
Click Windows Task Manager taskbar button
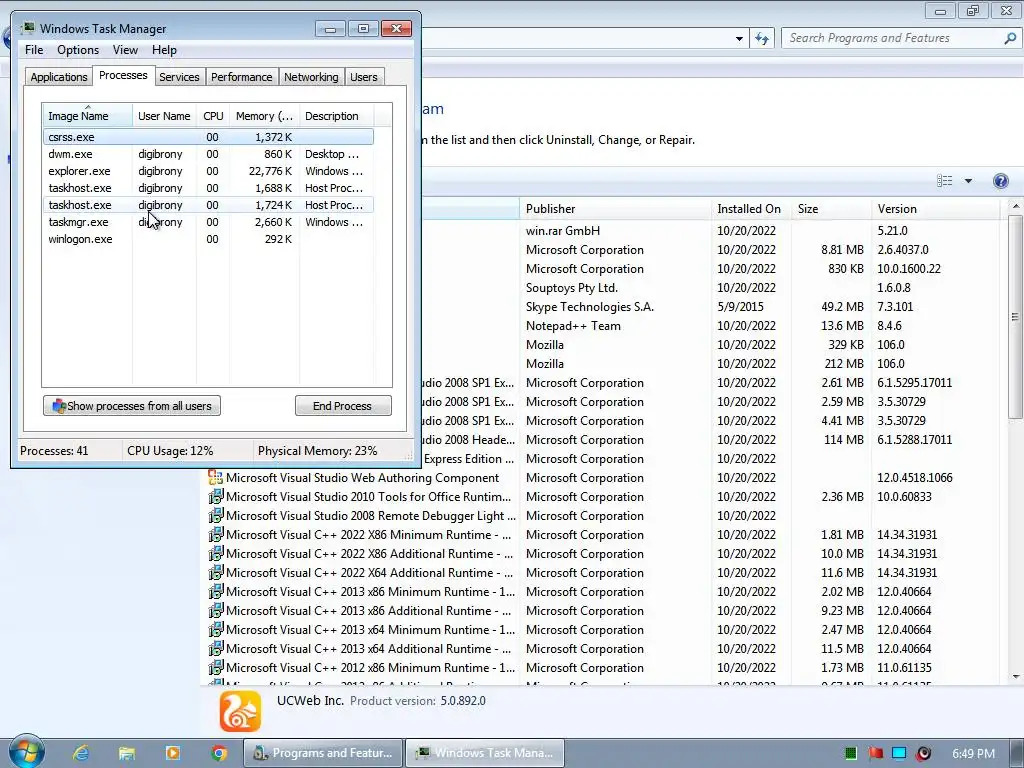485,753
